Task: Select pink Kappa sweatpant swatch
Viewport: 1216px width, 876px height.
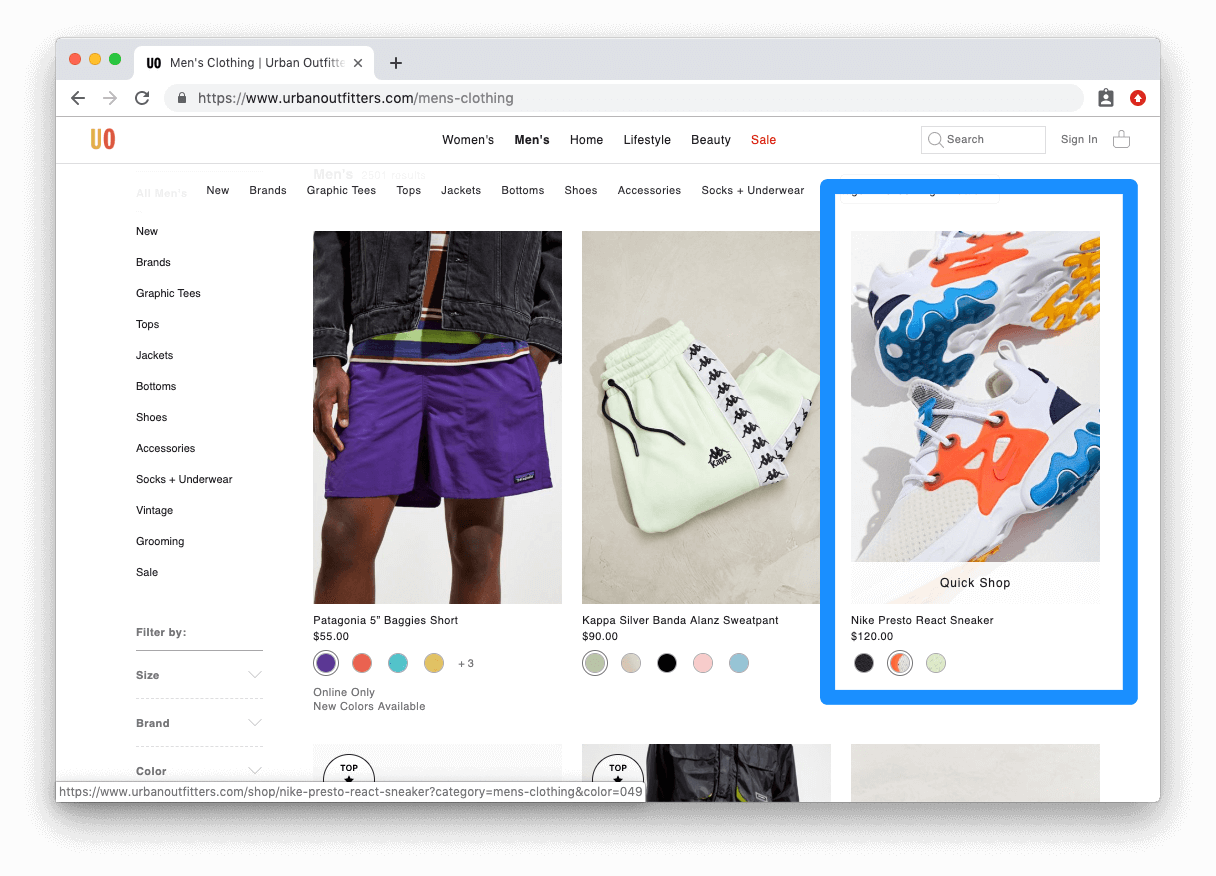Action: click(703, 663)
